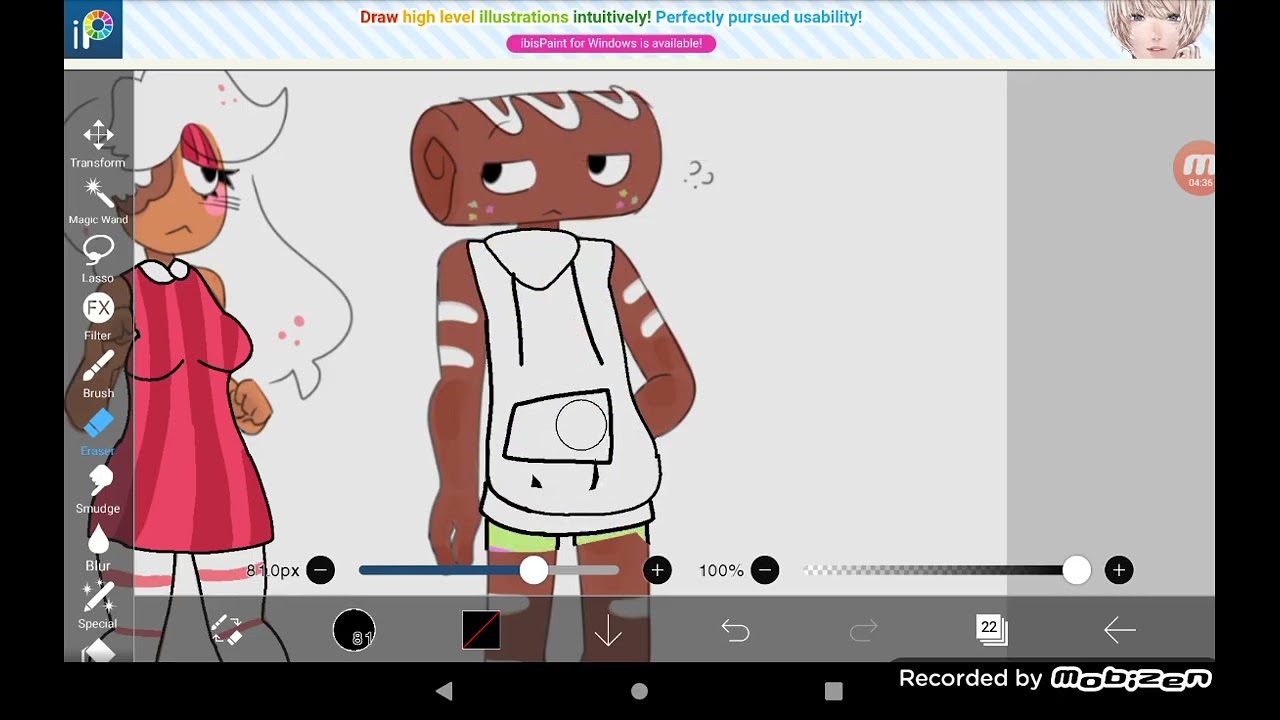
Task: Decrease brush thickness with minus button
Action: pos(320,570)
